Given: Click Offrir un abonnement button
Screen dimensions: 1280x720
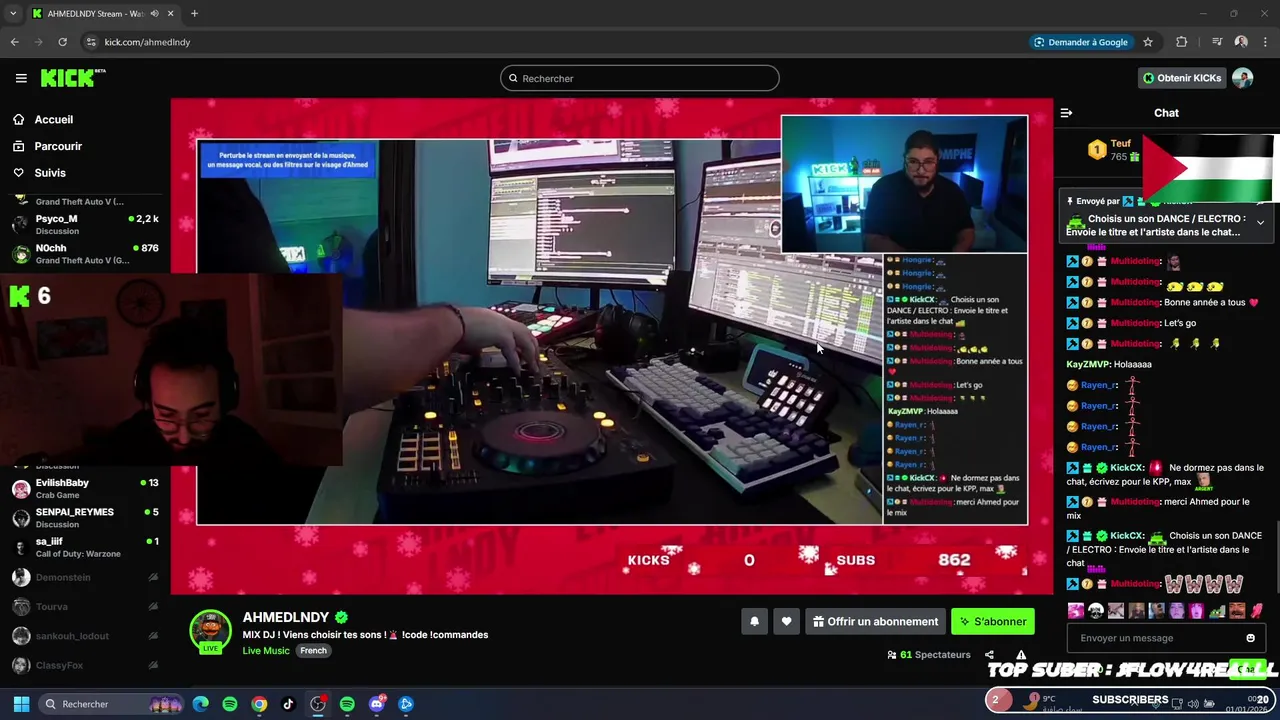Looking at the screenshot, I should coord(876,621).
